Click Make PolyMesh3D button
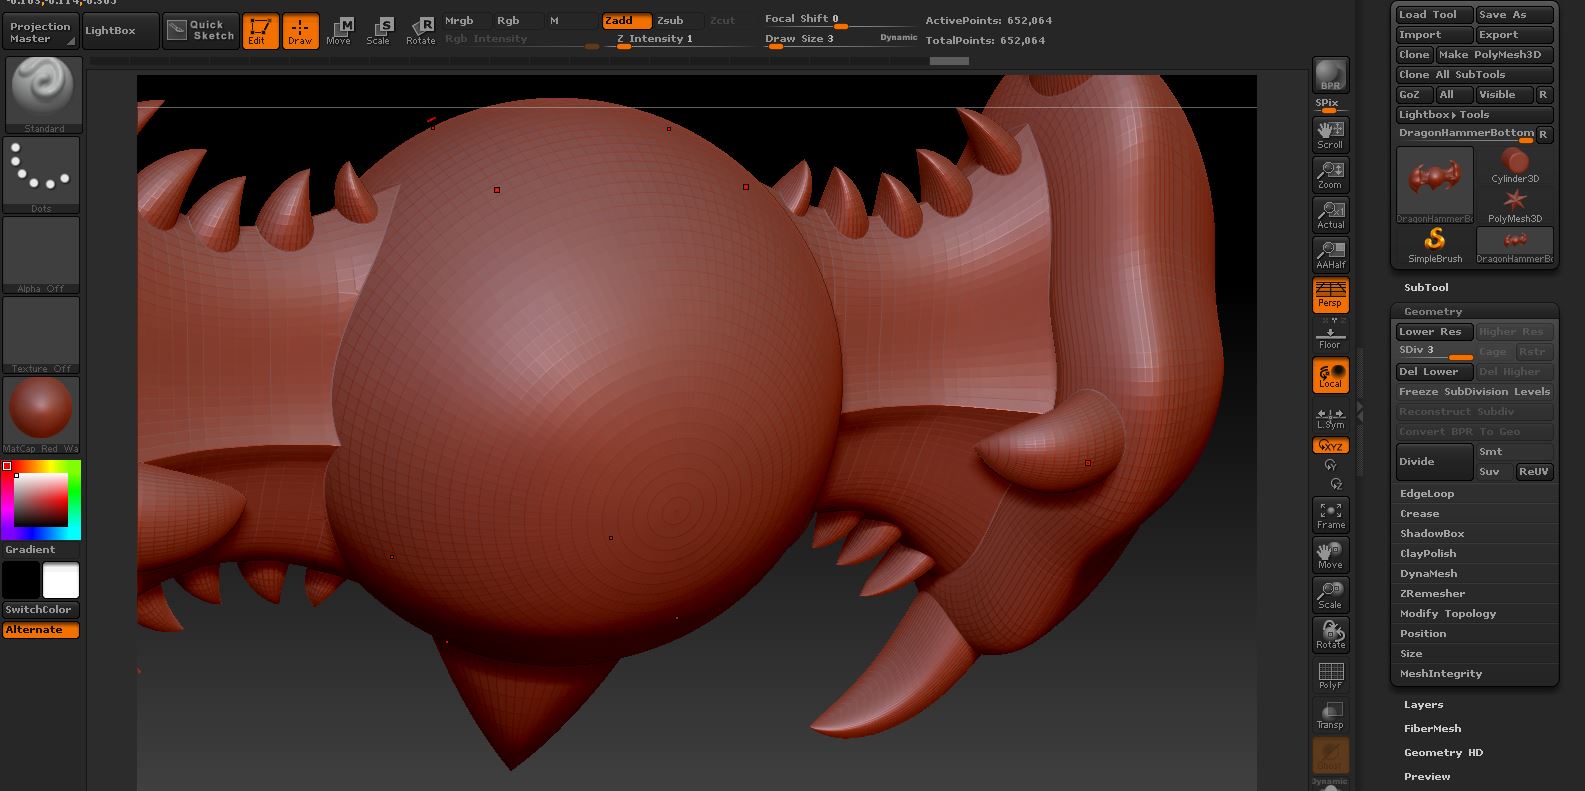Screen dimensions: 1585x791 [x=1494, y=55]
